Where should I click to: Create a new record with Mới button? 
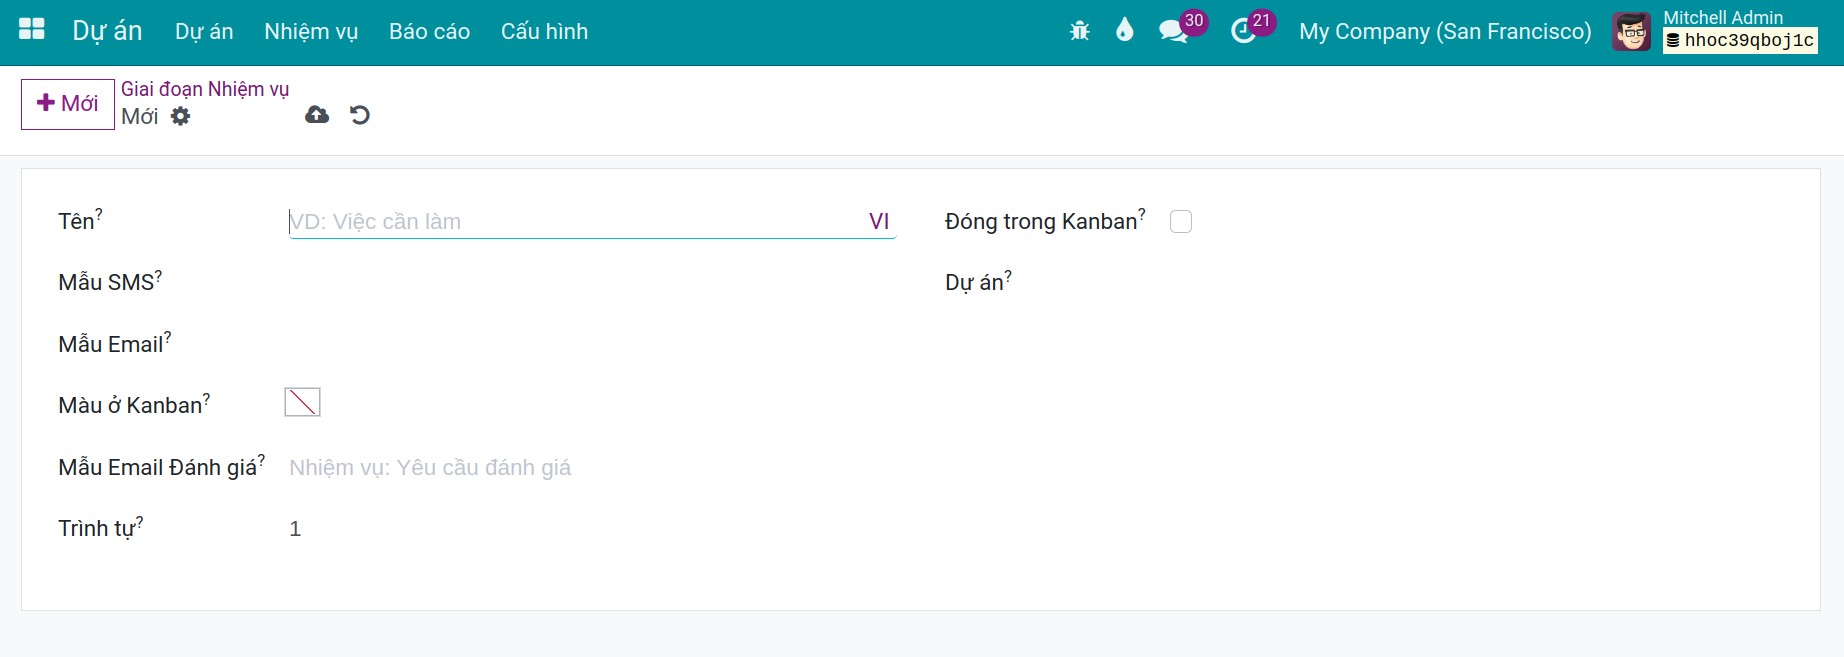68,104
